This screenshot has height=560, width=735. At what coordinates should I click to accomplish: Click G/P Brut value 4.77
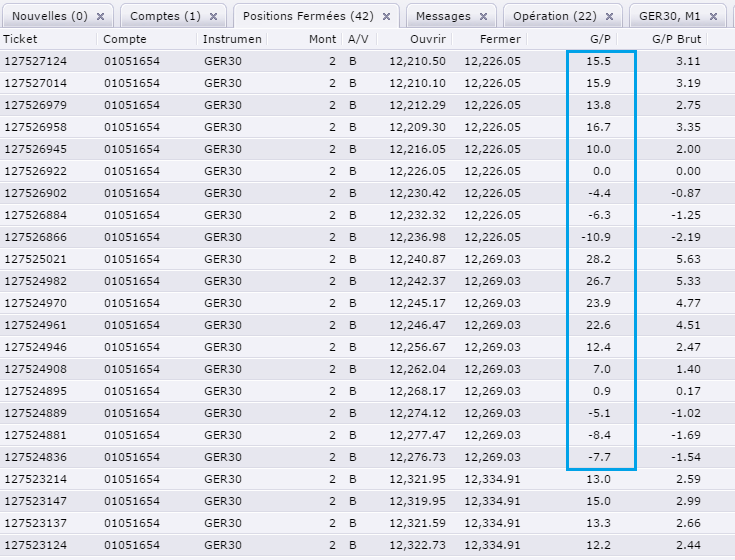coord(688,303)
